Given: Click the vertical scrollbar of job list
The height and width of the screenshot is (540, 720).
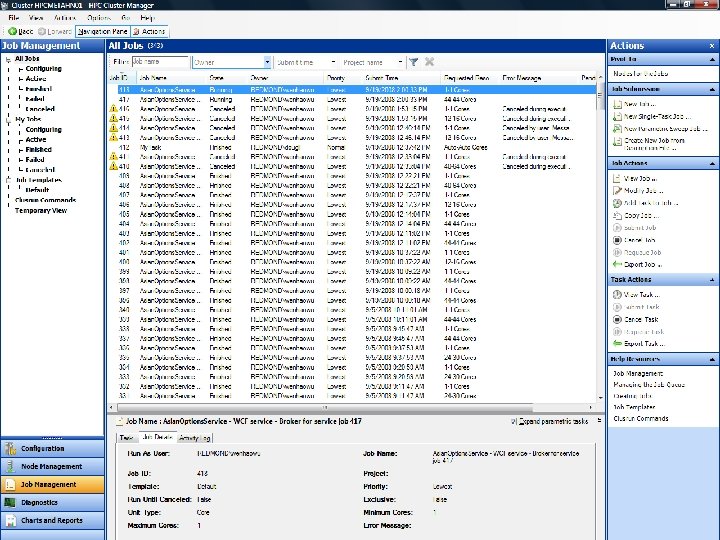Looking at the screenshot, I should click(x=600, y=96).
